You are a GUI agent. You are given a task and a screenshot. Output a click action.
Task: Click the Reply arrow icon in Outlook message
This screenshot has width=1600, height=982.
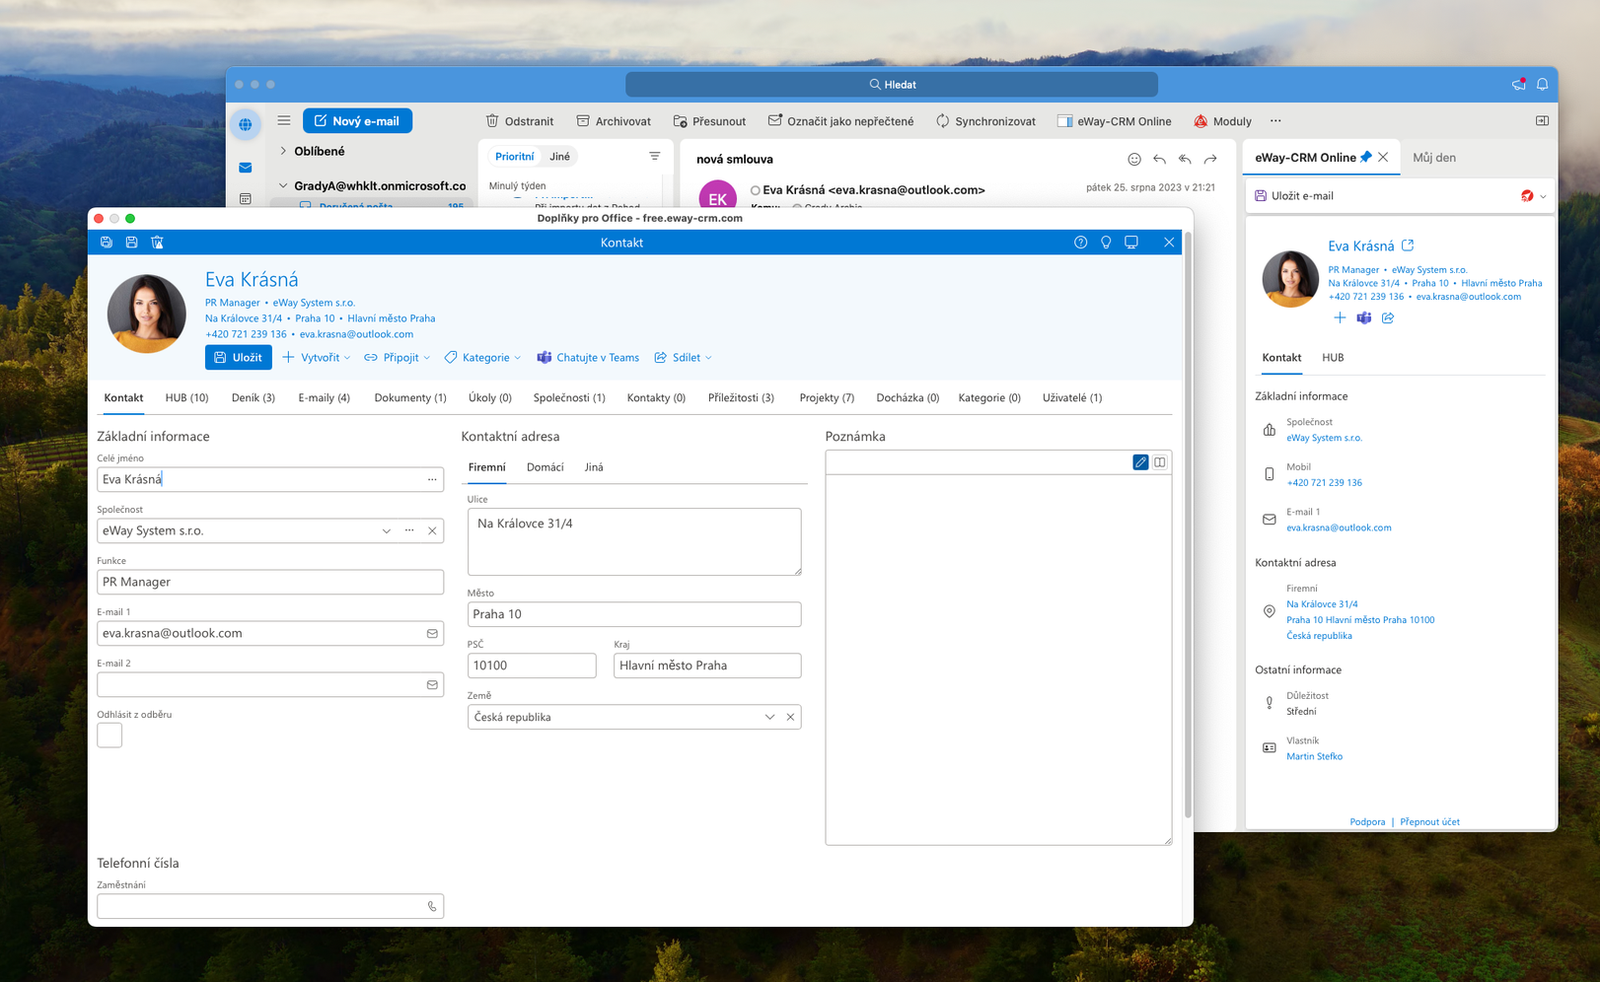[x=1160, y=159]
